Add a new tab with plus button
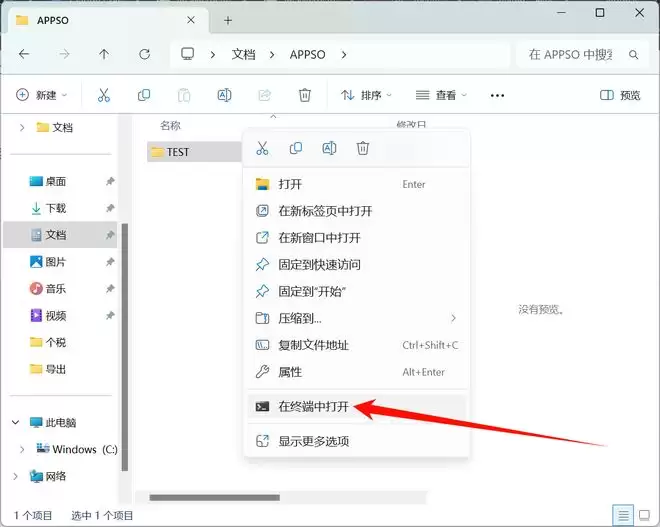Image resolution: width=660 pixels, height=527 pixels. [x=228, y=20]
